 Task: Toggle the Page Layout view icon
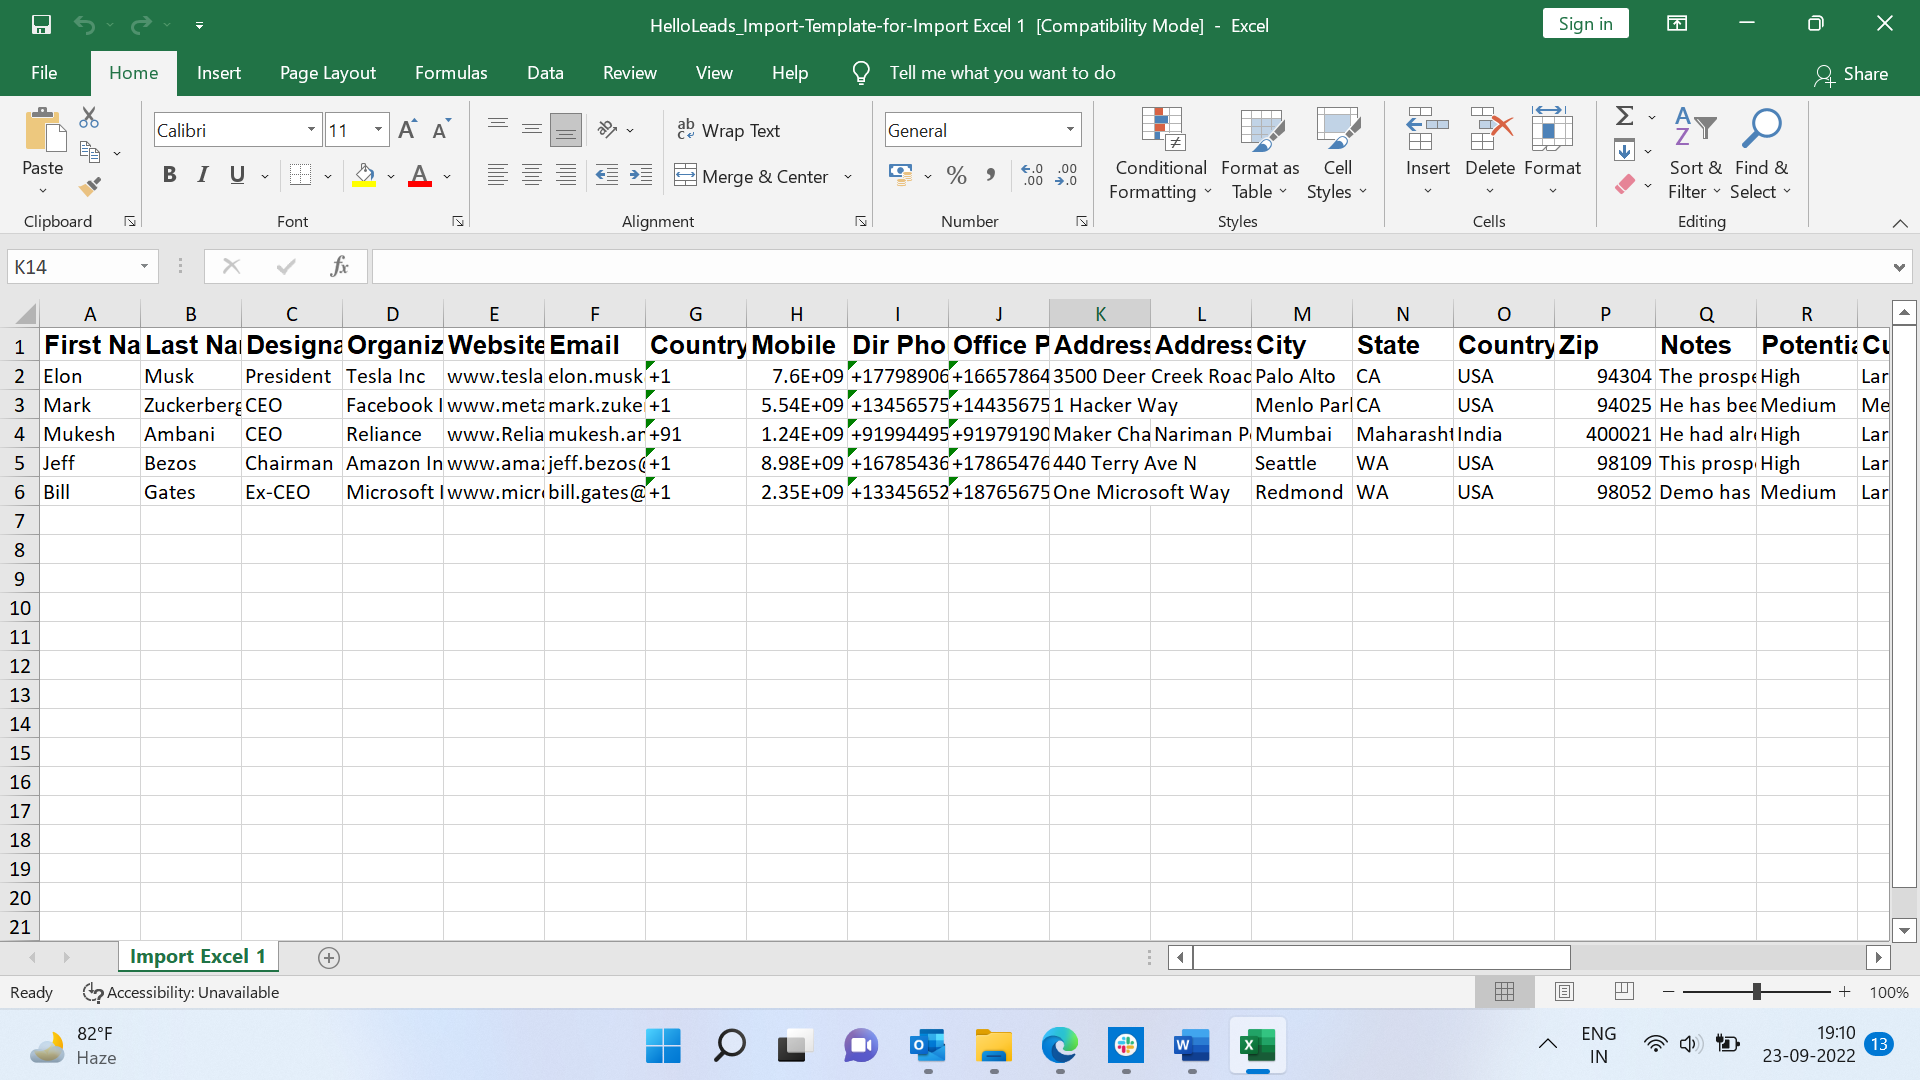point(1564,992)
